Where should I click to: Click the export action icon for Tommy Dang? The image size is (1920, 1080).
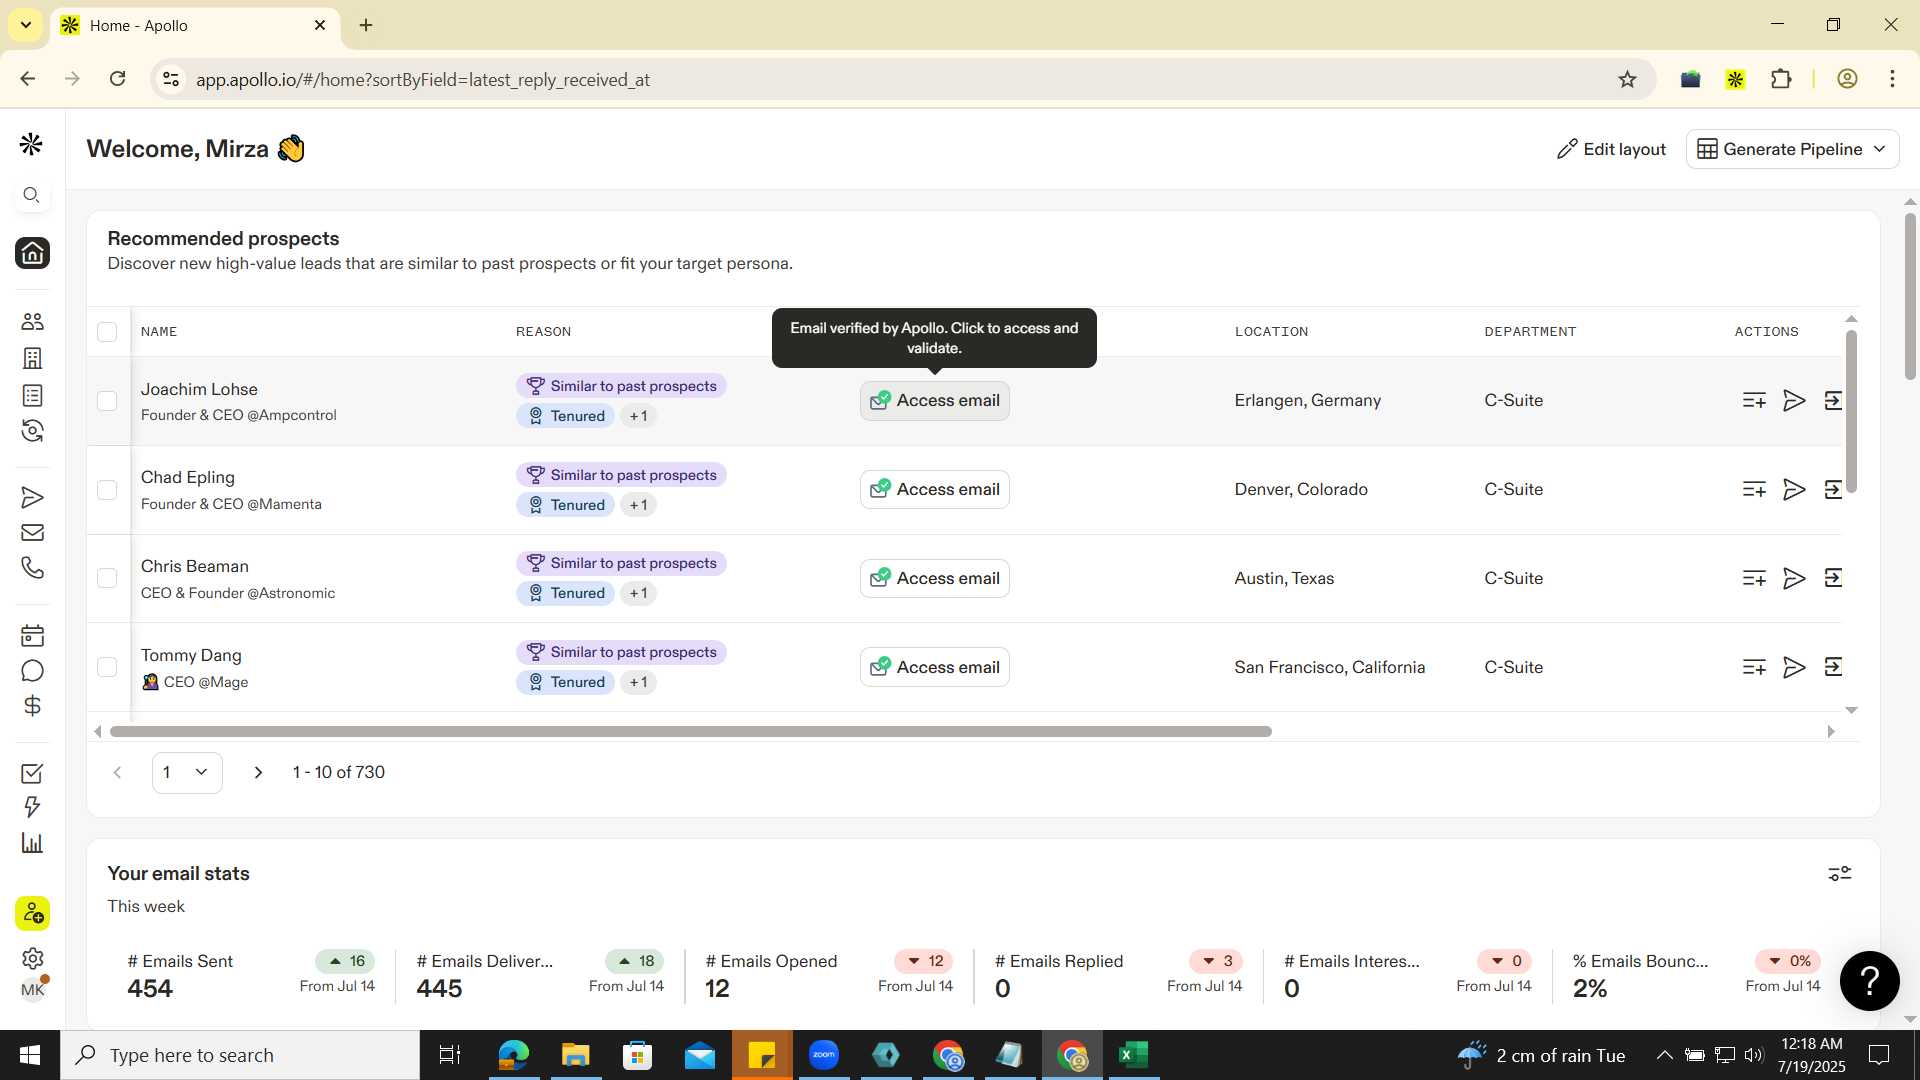[1833, 667]
